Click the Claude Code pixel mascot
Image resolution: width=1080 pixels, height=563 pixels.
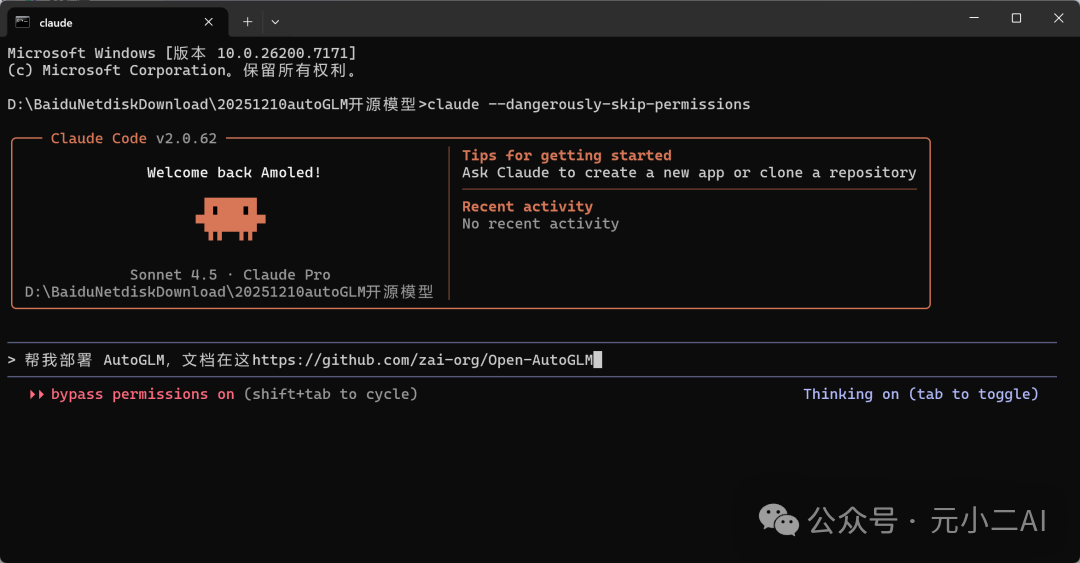(x=230, y=218)
